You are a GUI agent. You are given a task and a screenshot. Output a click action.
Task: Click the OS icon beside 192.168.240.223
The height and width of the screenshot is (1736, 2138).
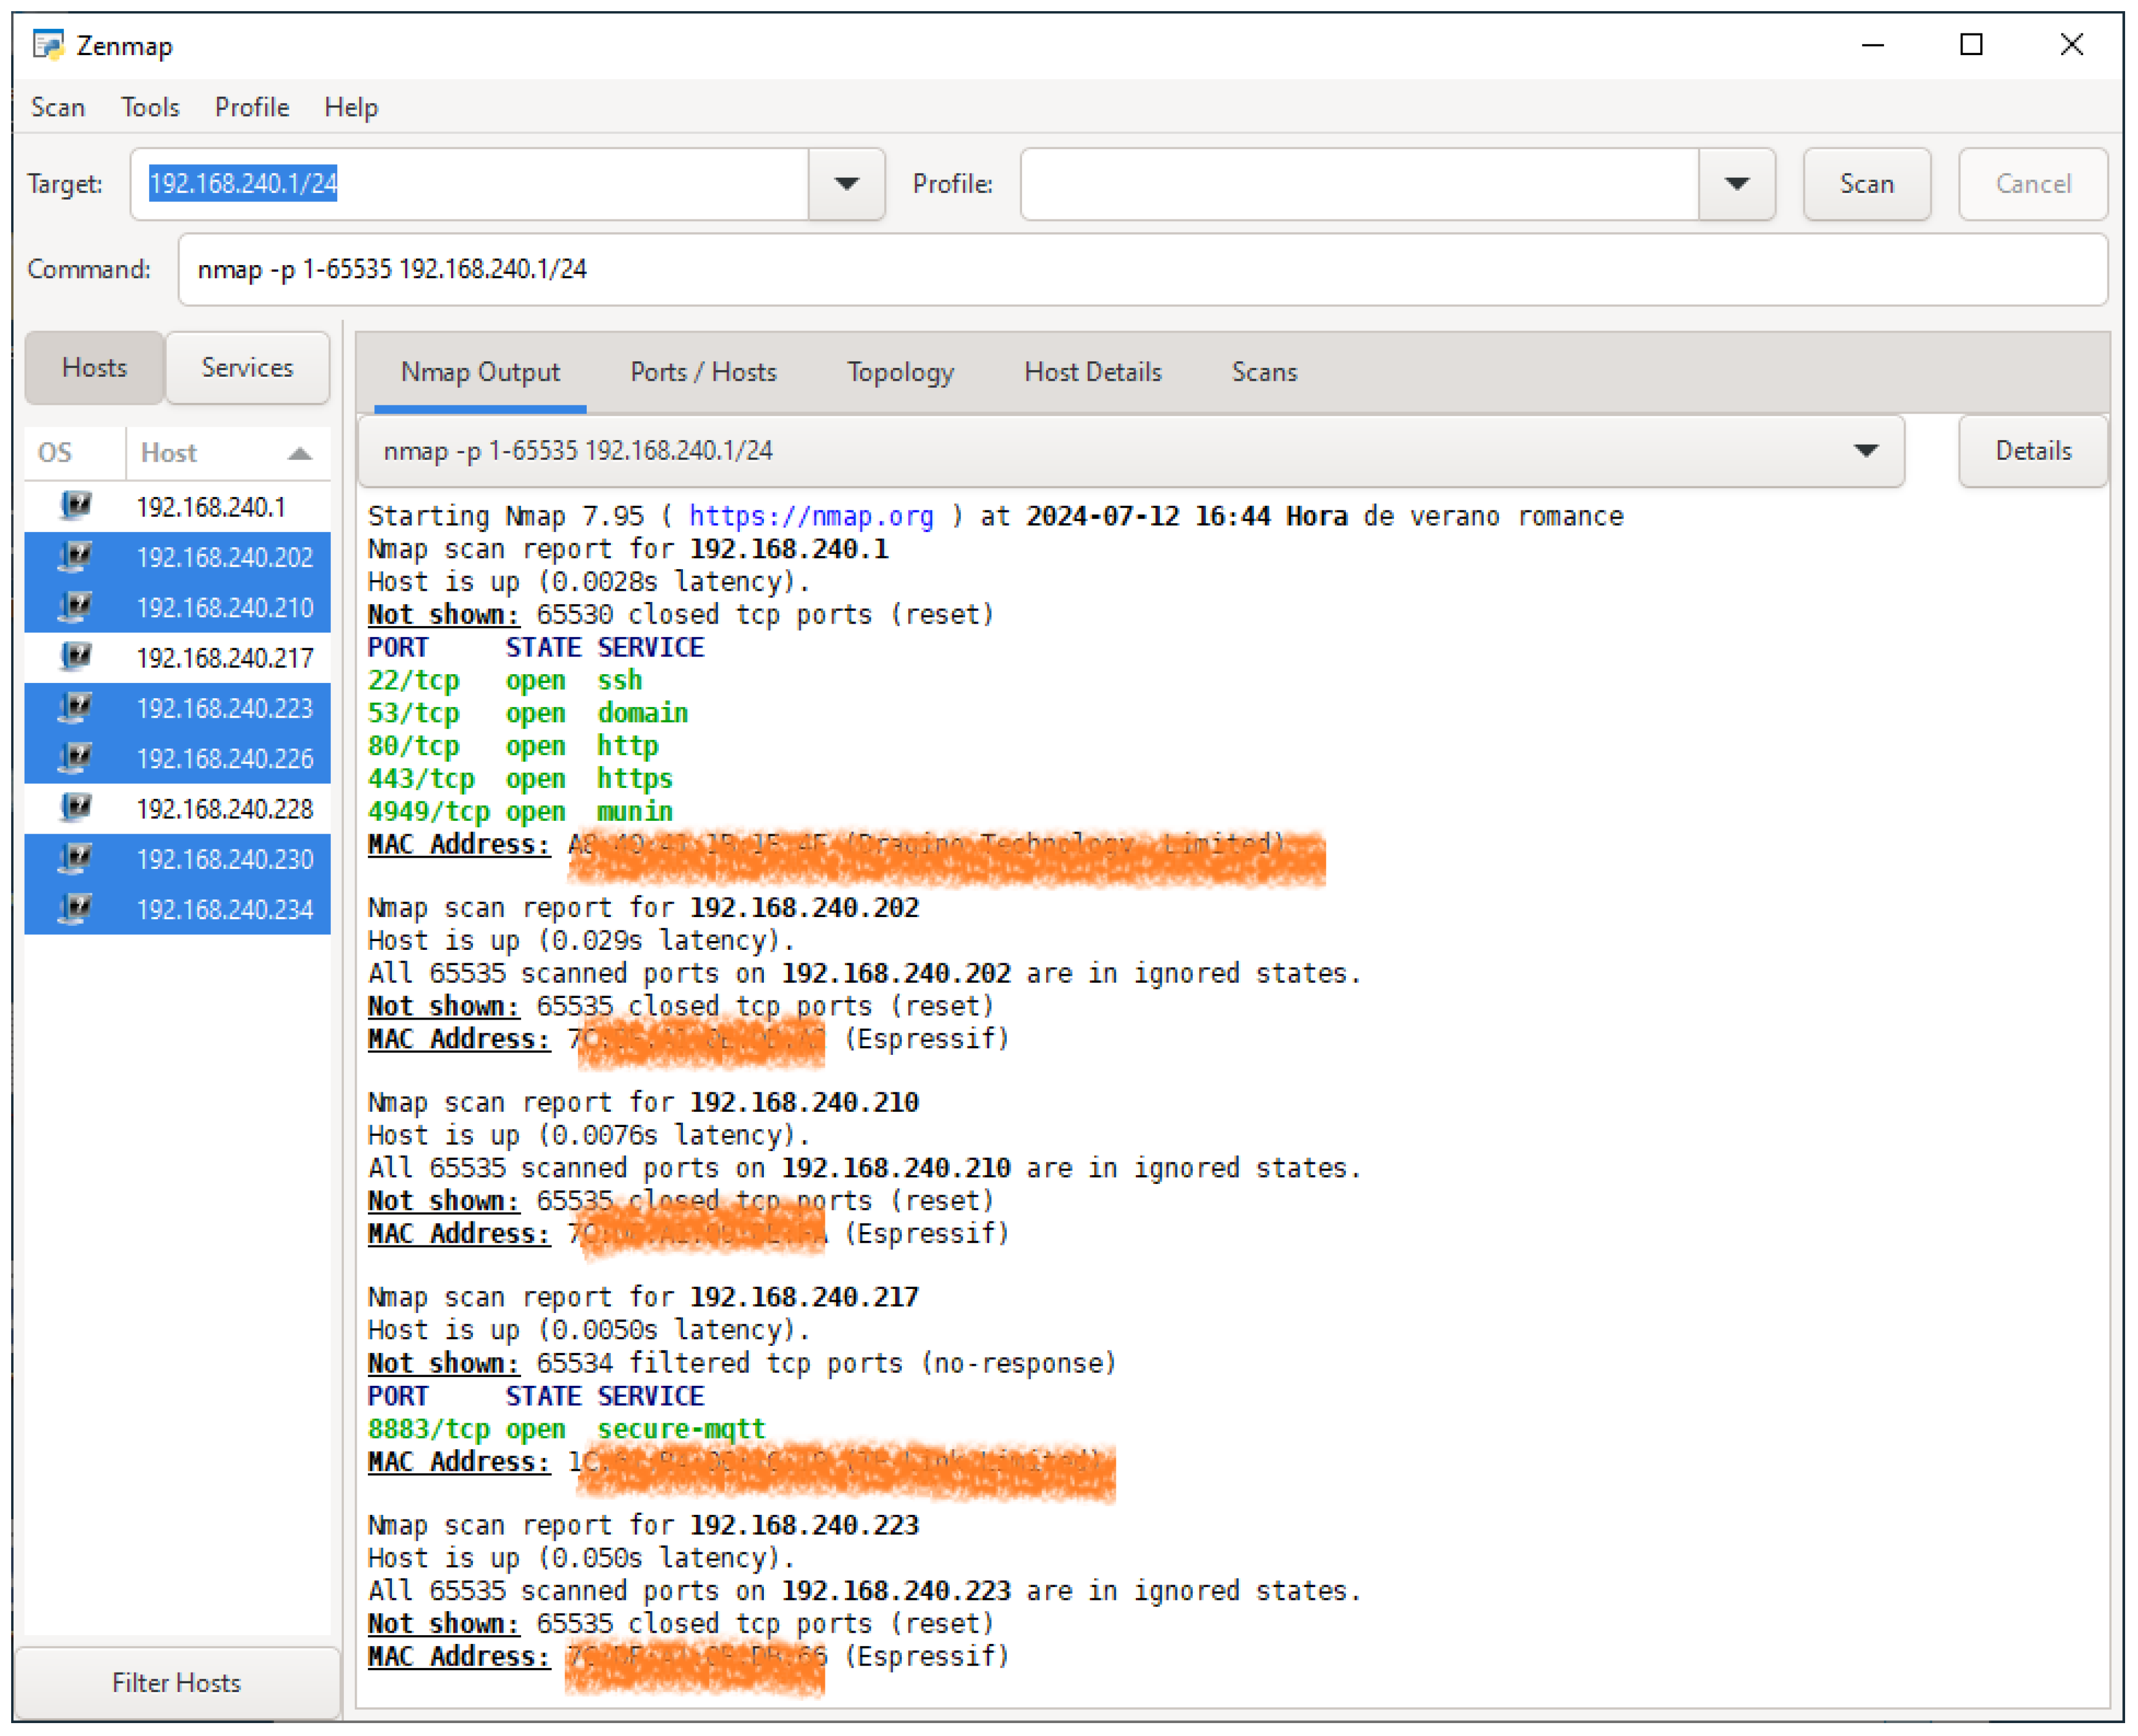pos(75,707)
